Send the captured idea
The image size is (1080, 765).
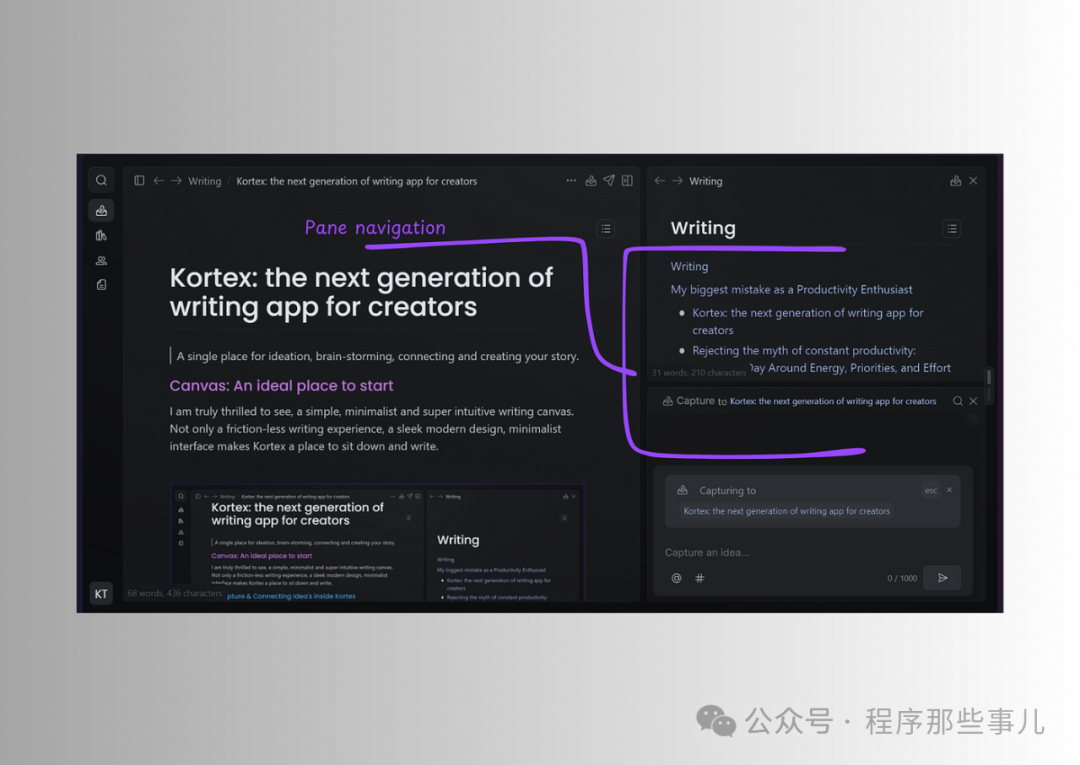[x=942, y=578]
